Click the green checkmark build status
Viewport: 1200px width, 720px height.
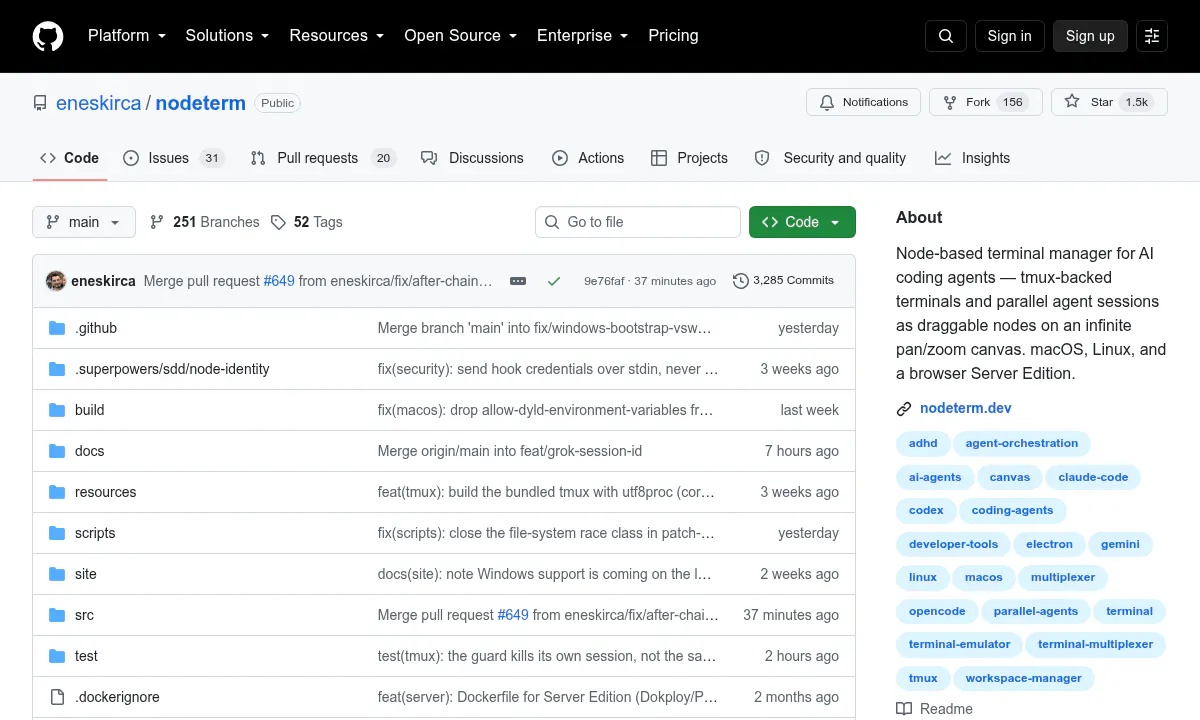554,281
